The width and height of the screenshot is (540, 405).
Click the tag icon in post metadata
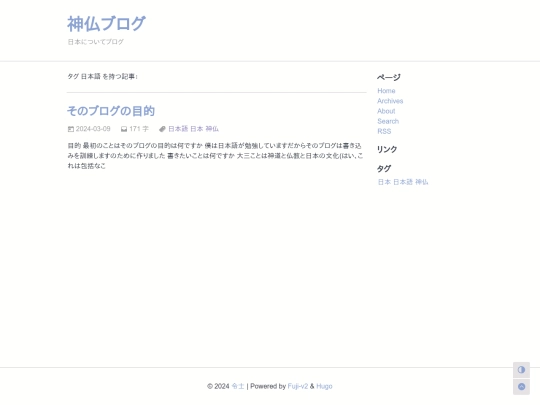click(163, 129)
